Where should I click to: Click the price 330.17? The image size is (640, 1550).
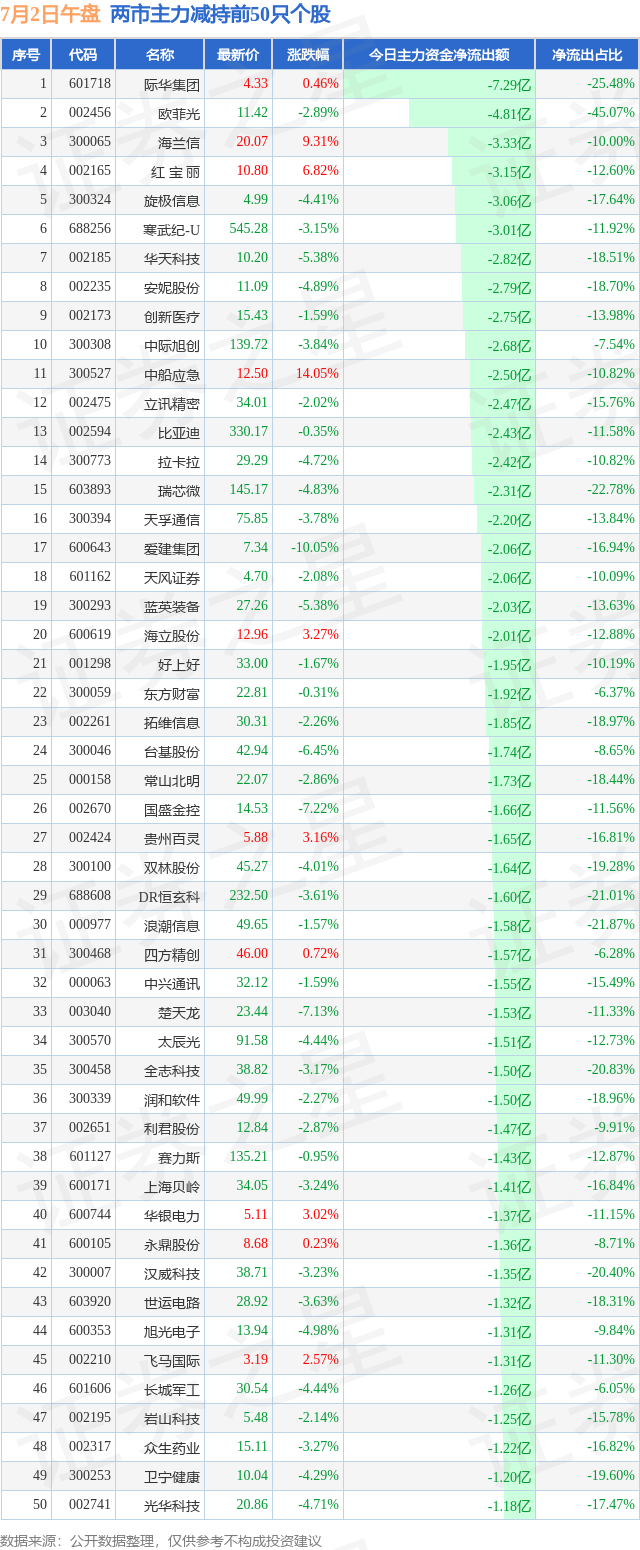pyautogui.click(x=249, y=432)
